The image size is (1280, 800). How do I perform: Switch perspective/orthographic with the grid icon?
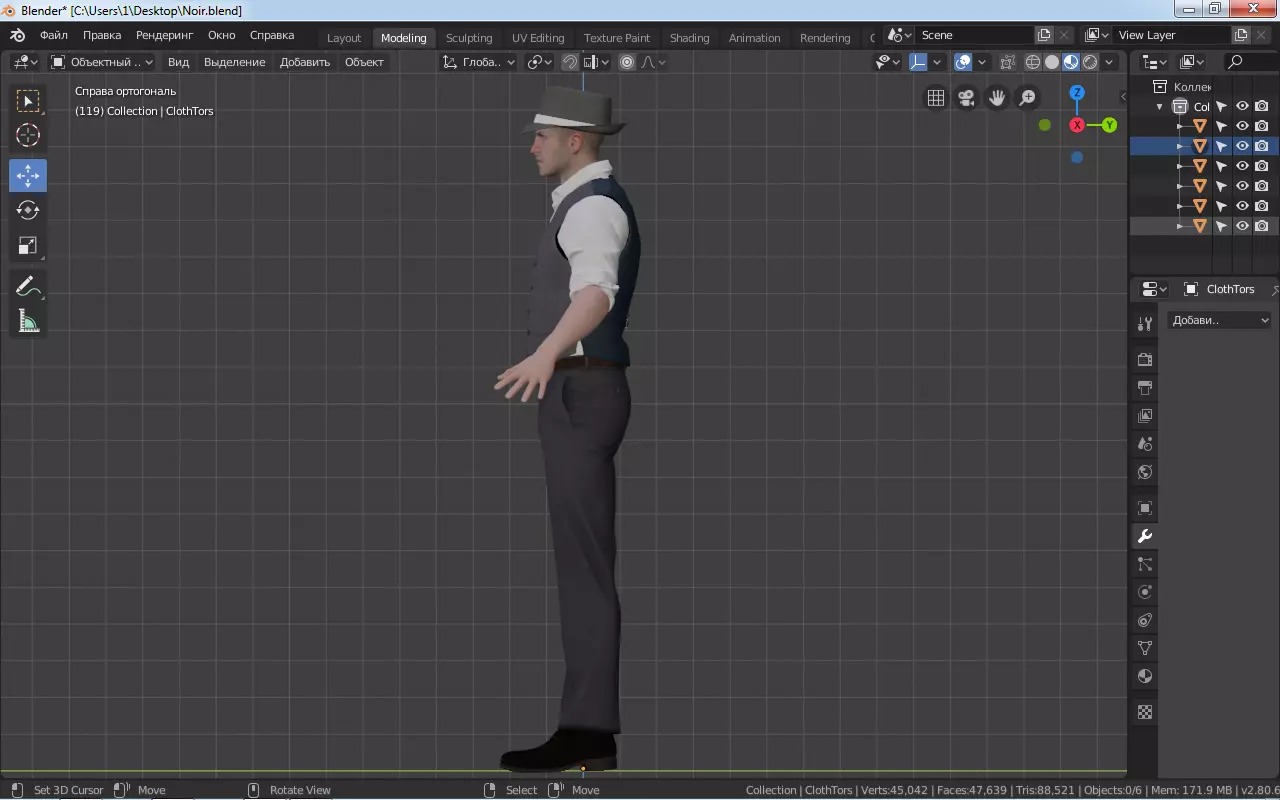click(935, 97)
